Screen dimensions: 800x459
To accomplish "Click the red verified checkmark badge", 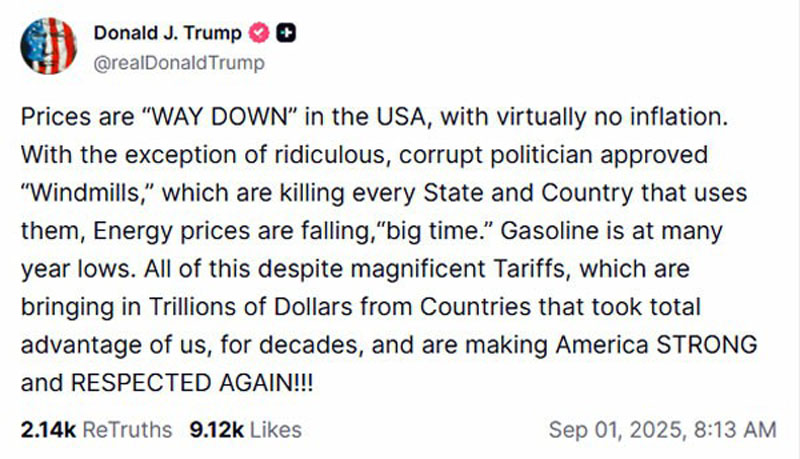I will tap(259, 33).
